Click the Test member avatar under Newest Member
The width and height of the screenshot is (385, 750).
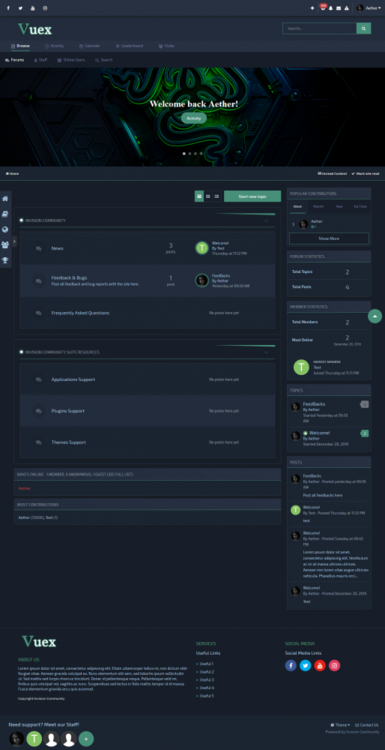coord(301,367)
